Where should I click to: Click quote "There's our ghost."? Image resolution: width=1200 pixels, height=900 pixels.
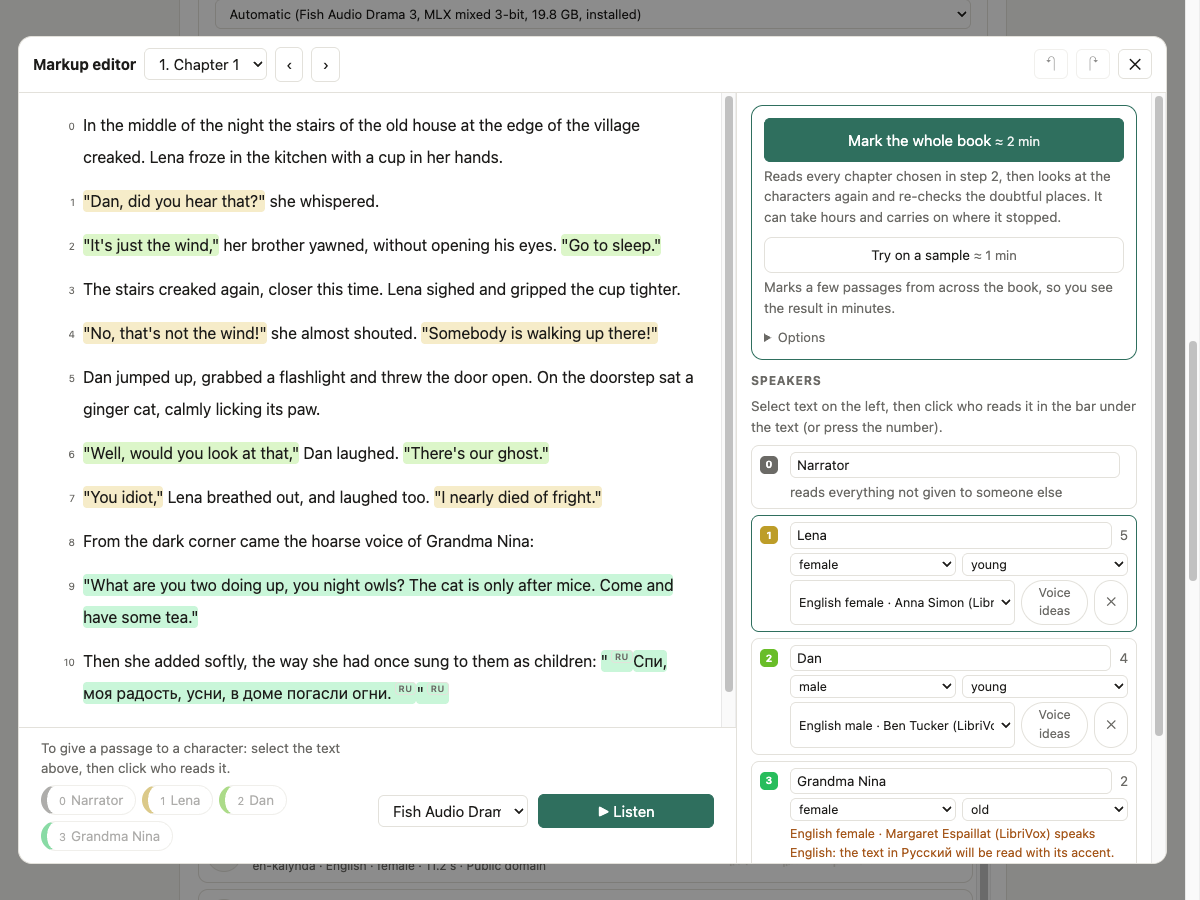click(x=476, y=453)
